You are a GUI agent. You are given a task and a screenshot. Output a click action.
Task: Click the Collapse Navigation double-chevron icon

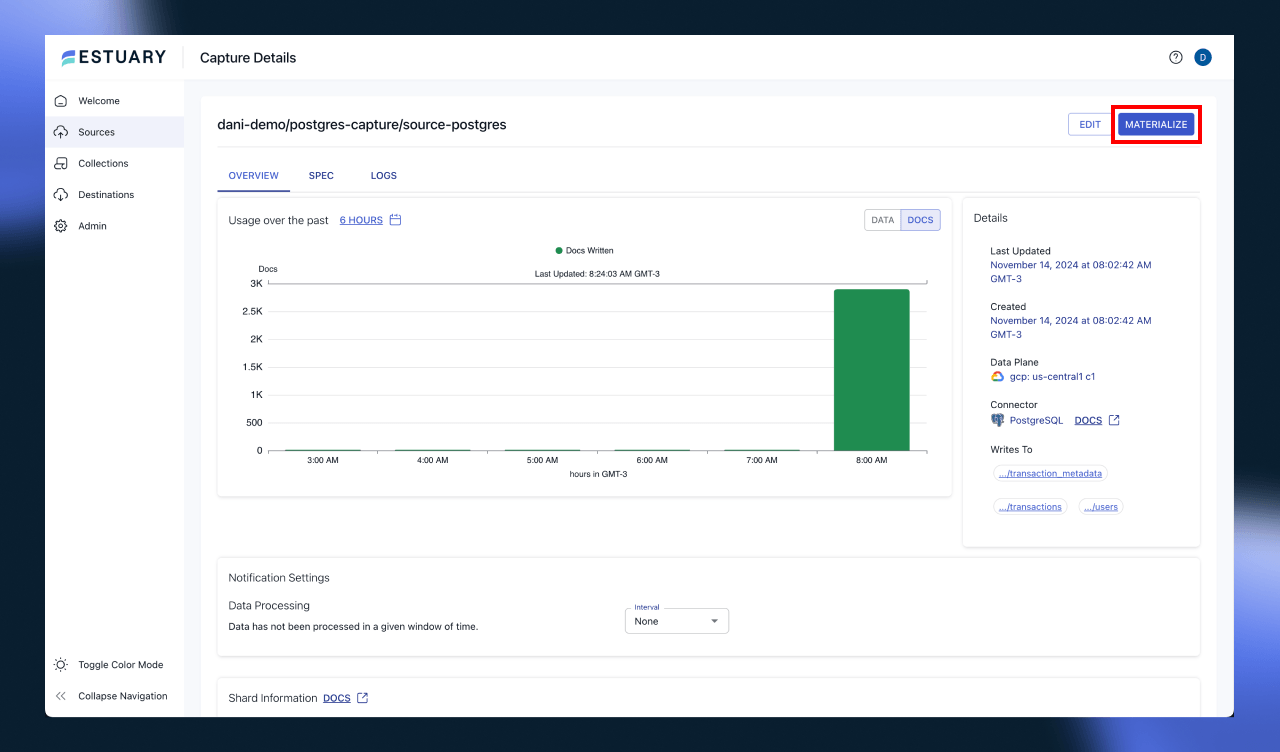tap(61, 696)
